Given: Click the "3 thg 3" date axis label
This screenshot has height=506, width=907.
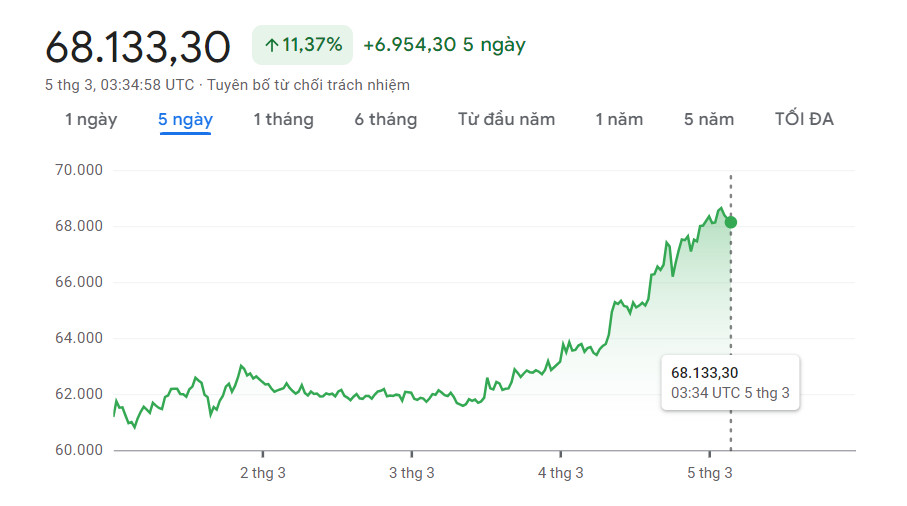Looking at the screenshot, I should pos(412,472).
